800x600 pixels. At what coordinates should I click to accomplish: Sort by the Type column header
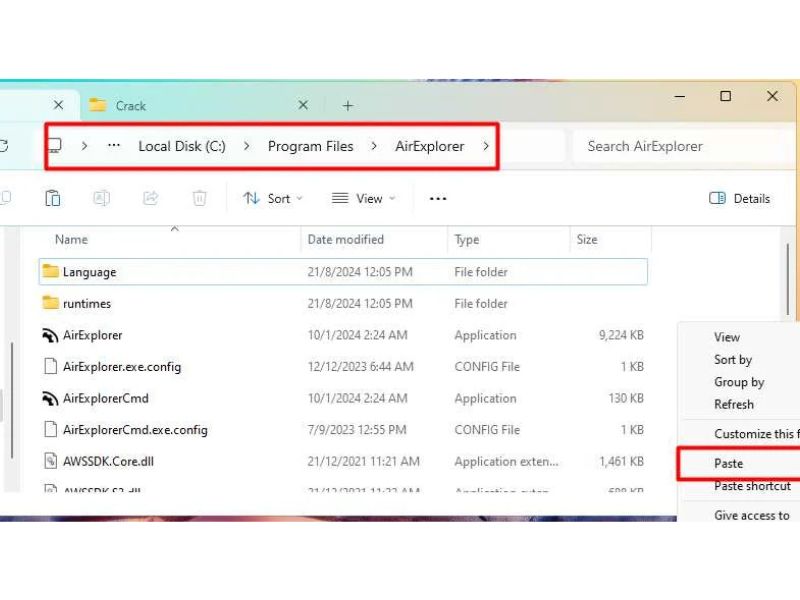pos(467,240)
